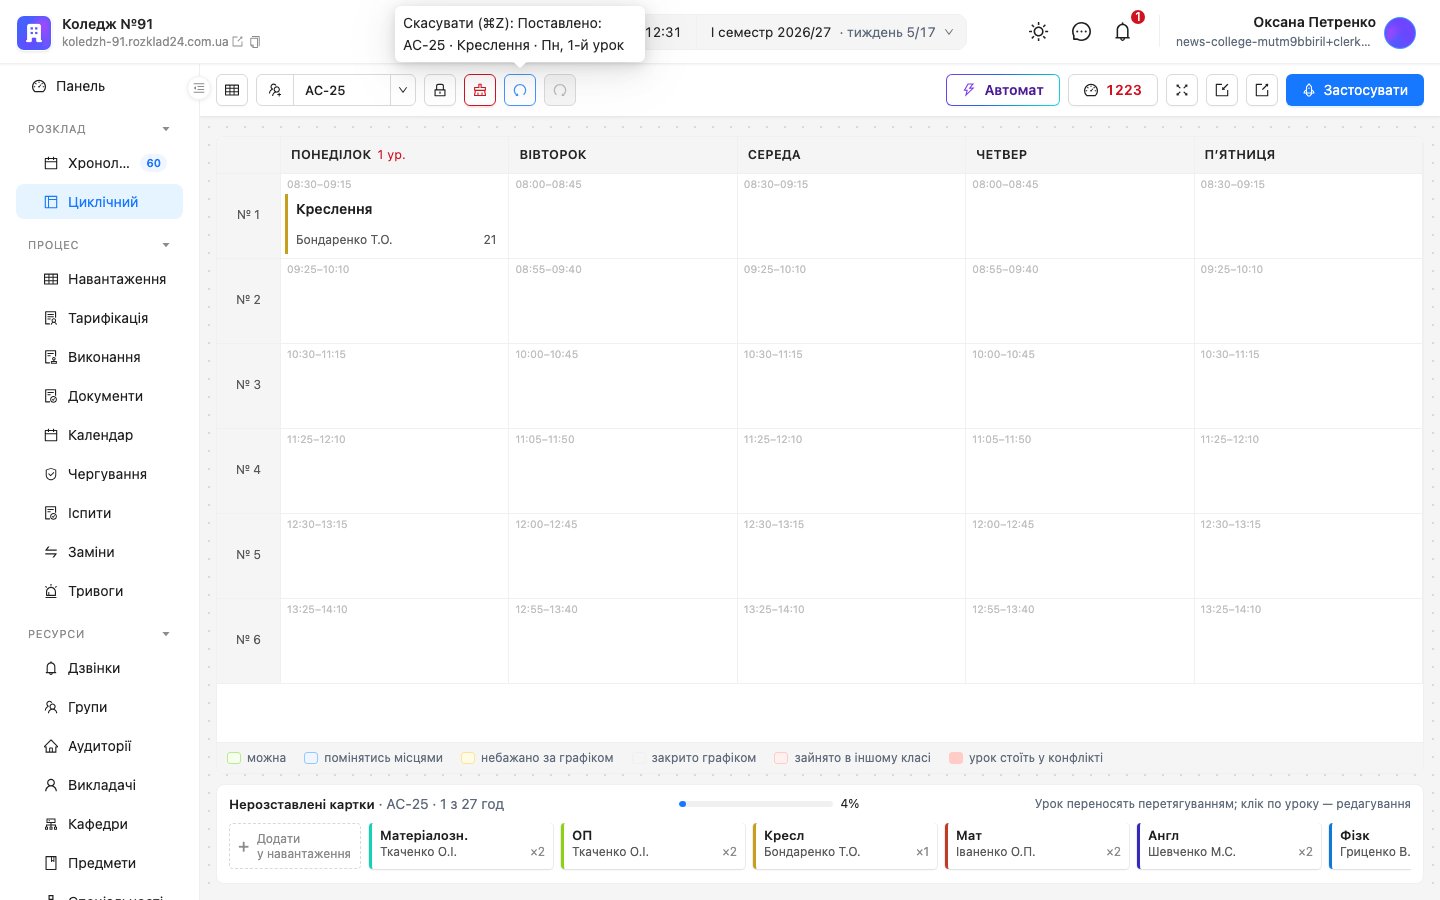Open the user avatar menu

click(x=1400, y=32)
